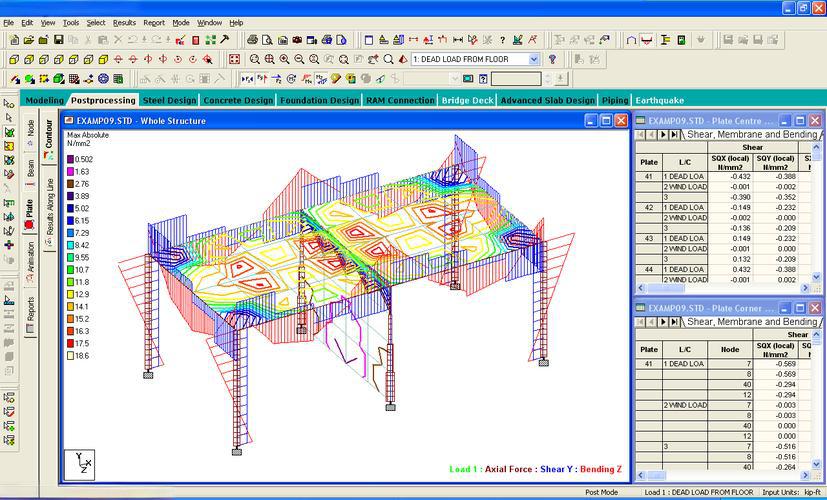Switch to the Steel Design tab

pyautogui.click(x=169, y=100)
